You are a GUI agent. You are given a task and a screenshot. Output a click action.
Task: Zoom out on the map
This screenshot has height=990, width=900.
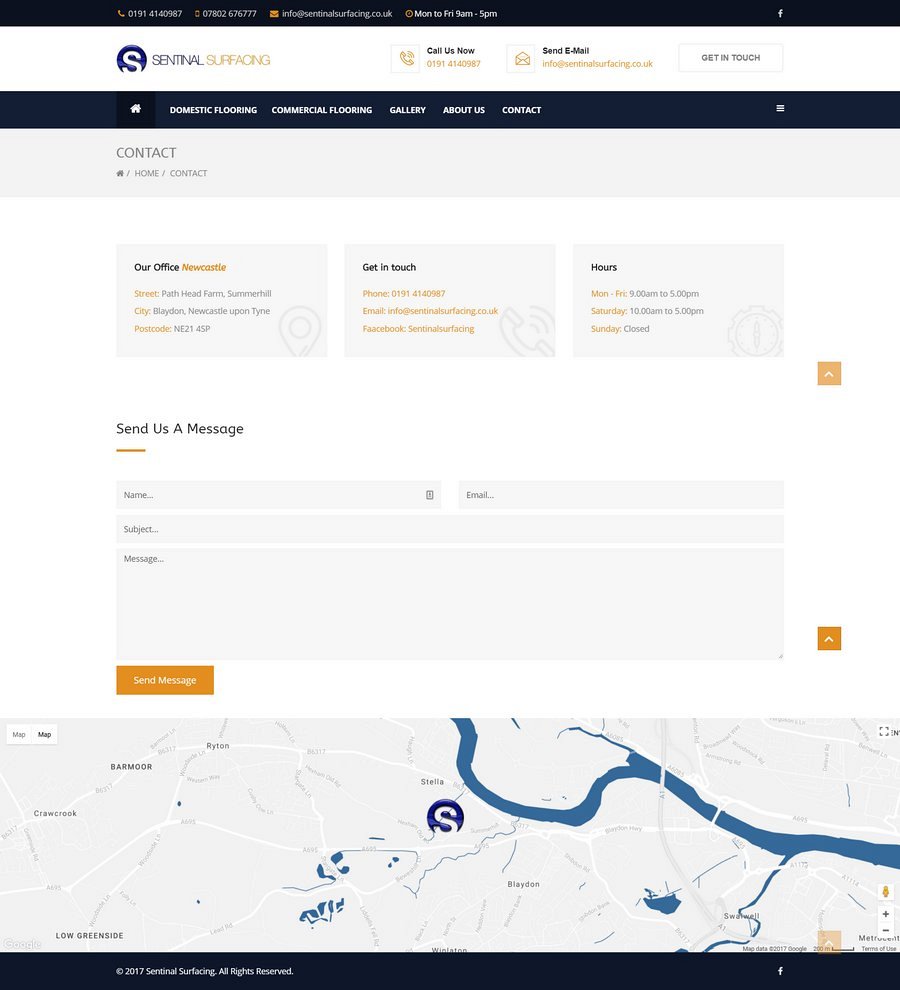[885, 930]
